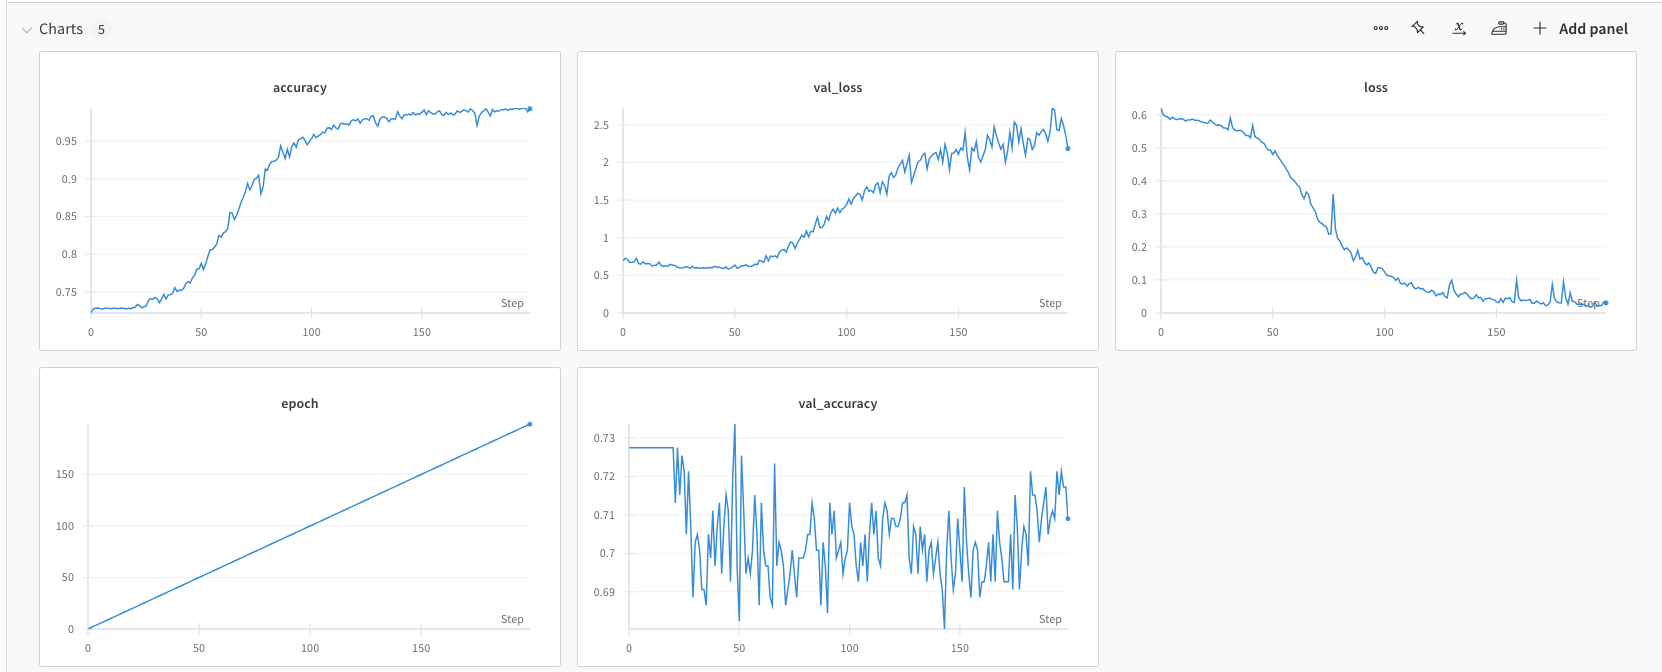
Task: Click the loss chart title
Action: click(x=1376, y=88)
